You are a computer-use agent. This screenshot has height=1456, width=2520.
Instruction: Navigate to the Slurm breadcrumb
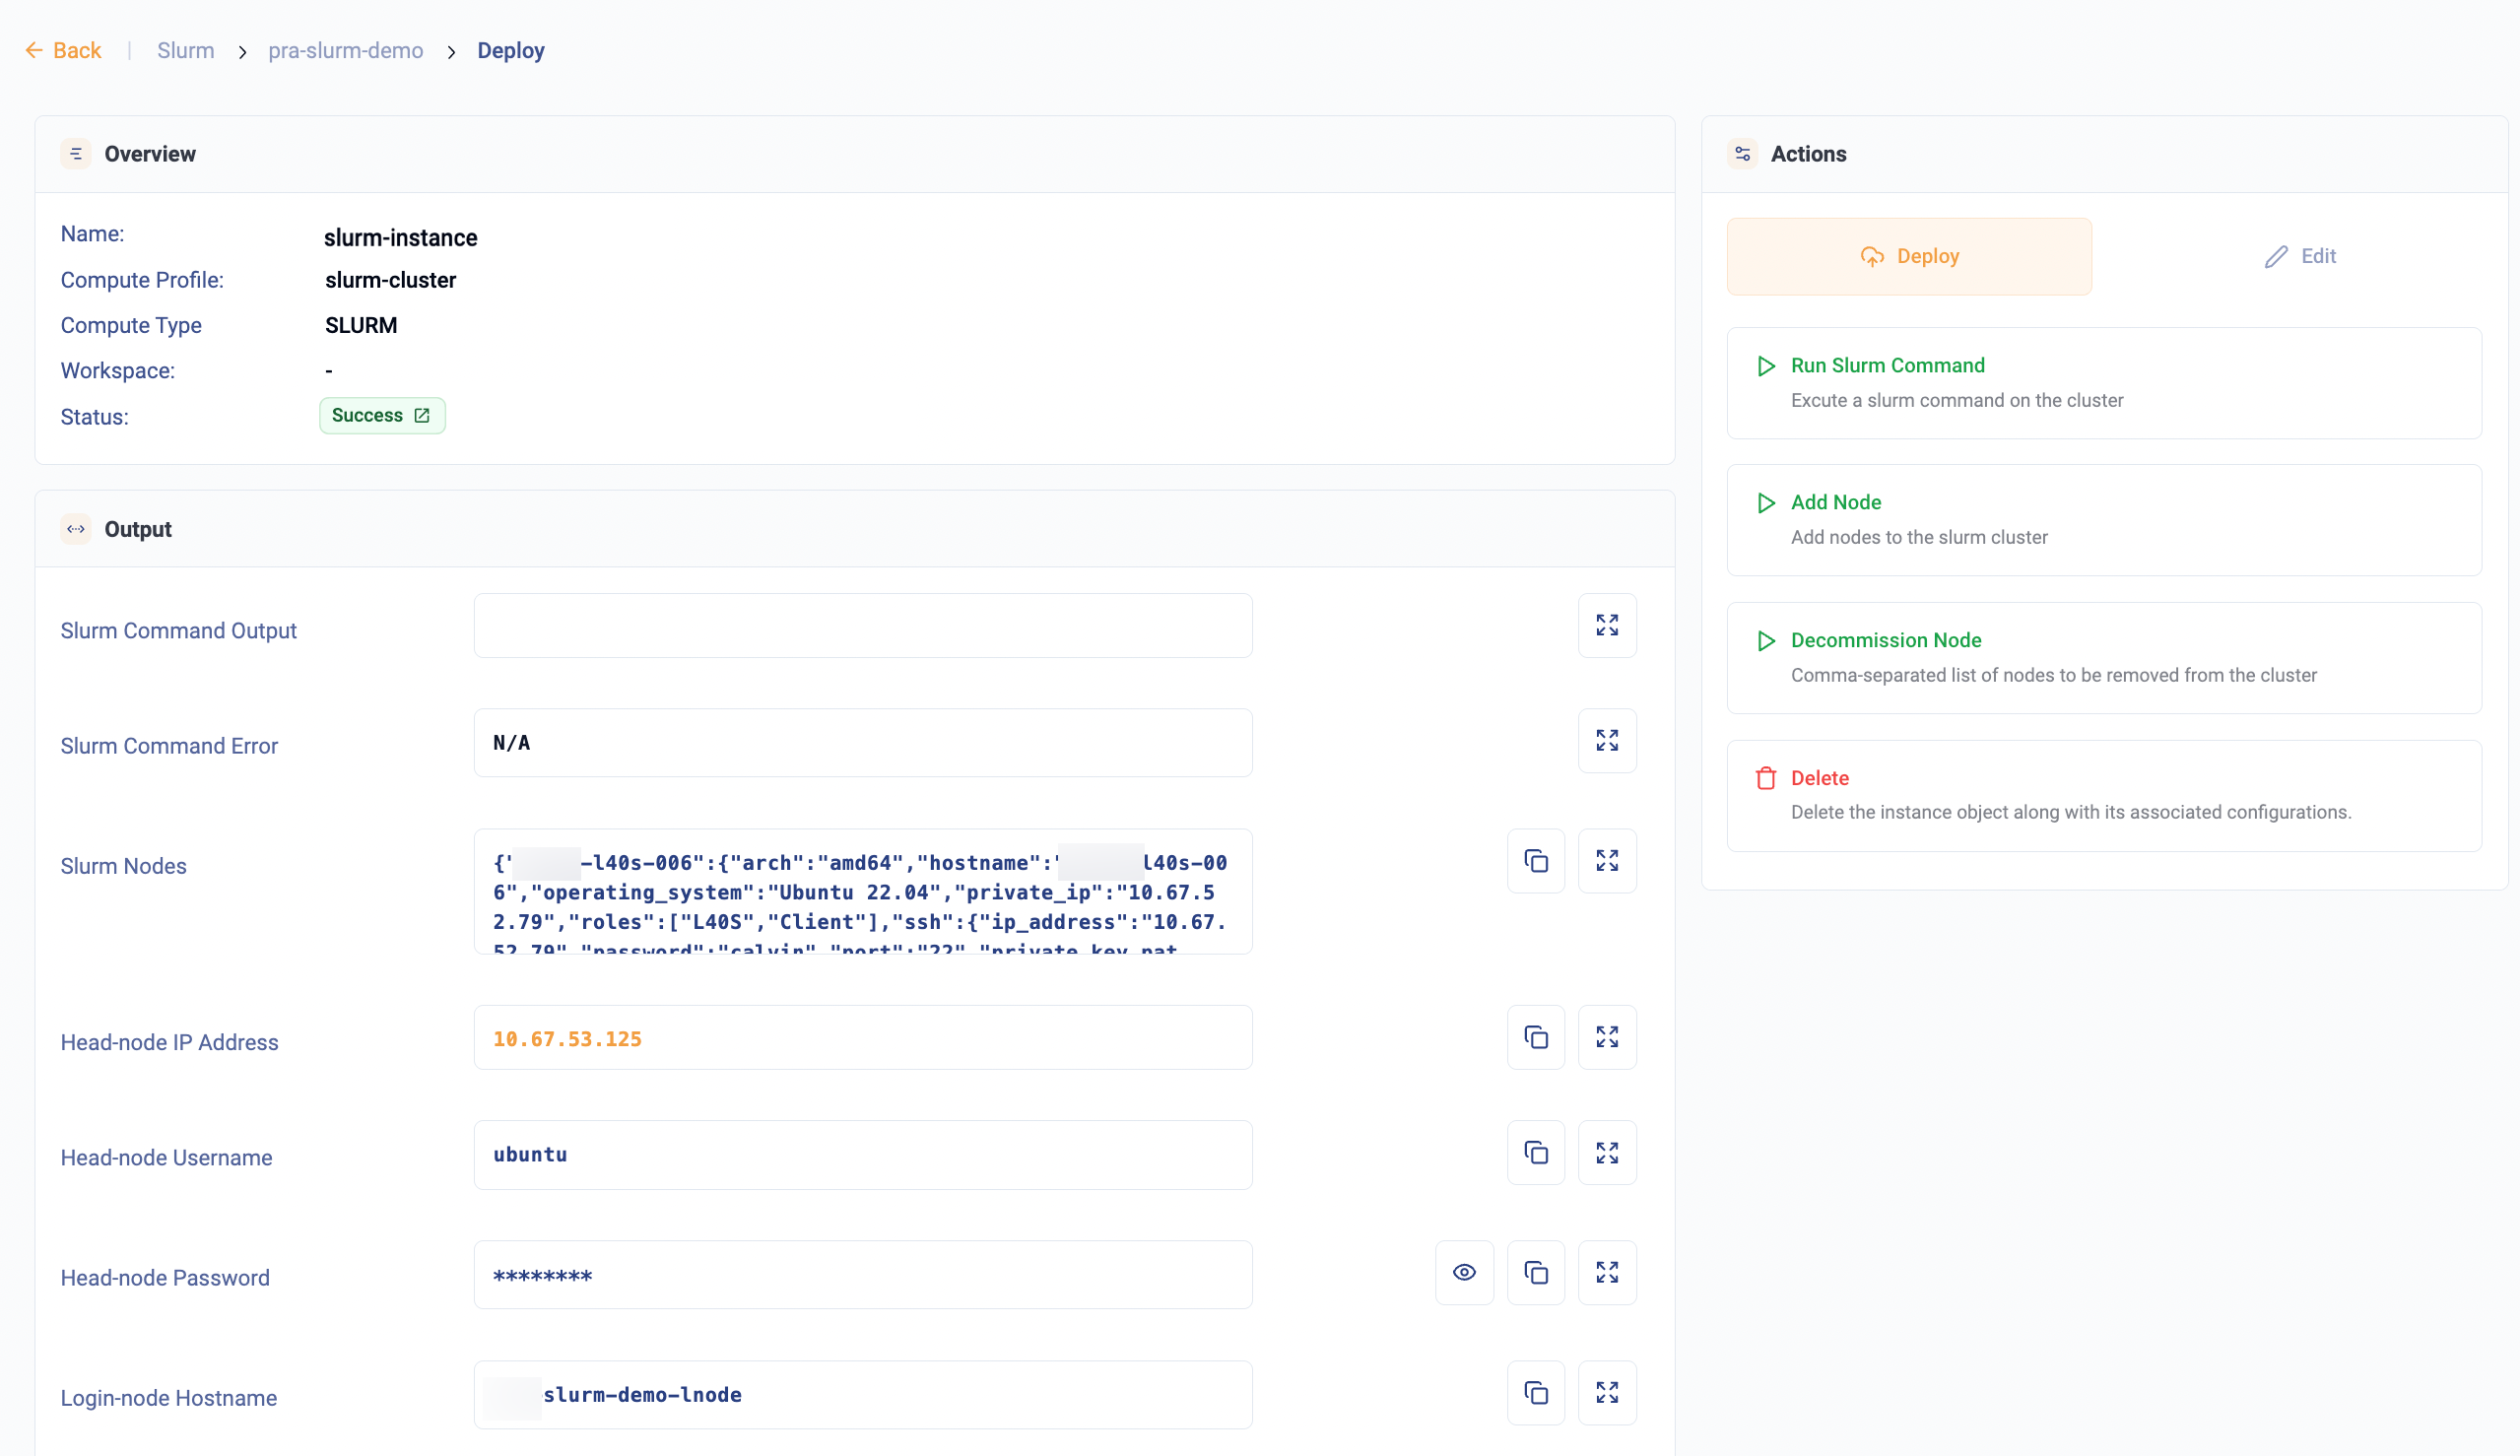pyautogui.click(x=185, y=50)
